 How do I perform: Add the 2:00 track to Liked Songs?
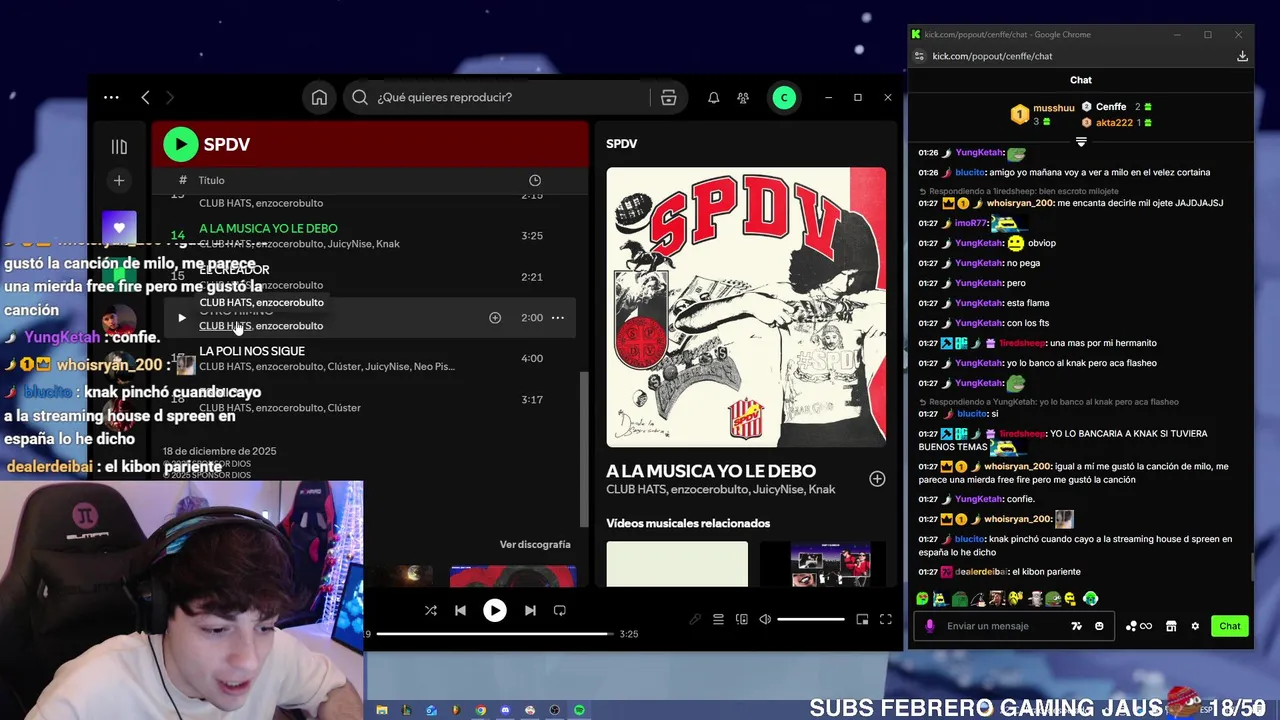click(495, 318)
